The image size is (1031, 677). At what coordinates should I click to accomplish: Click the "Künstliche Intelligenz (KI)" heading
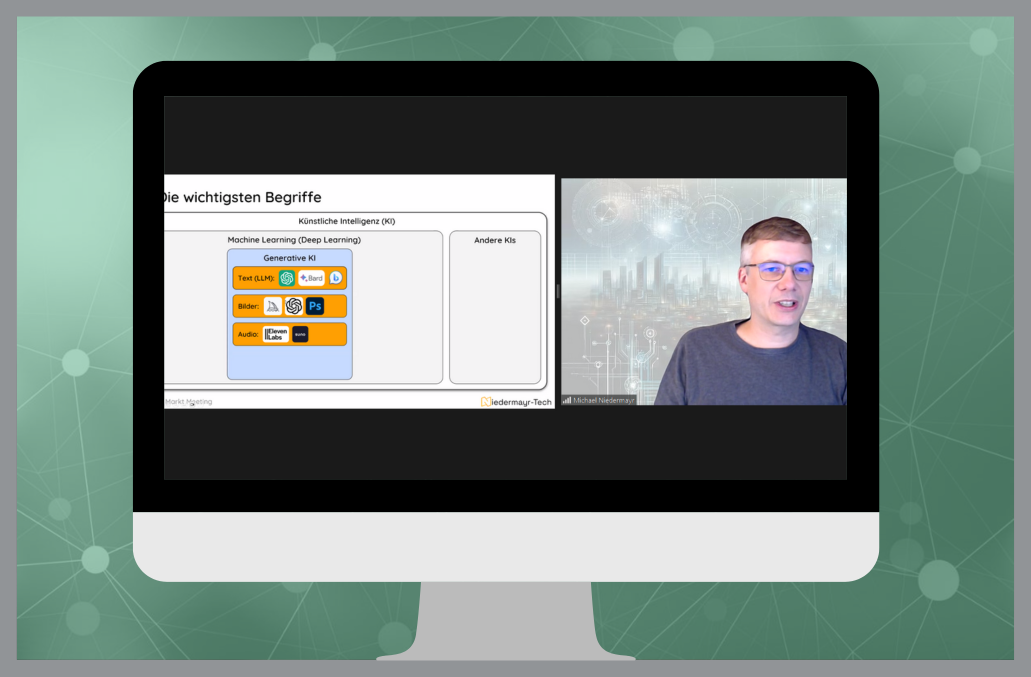pyautogui.click(x=347, y=222)
